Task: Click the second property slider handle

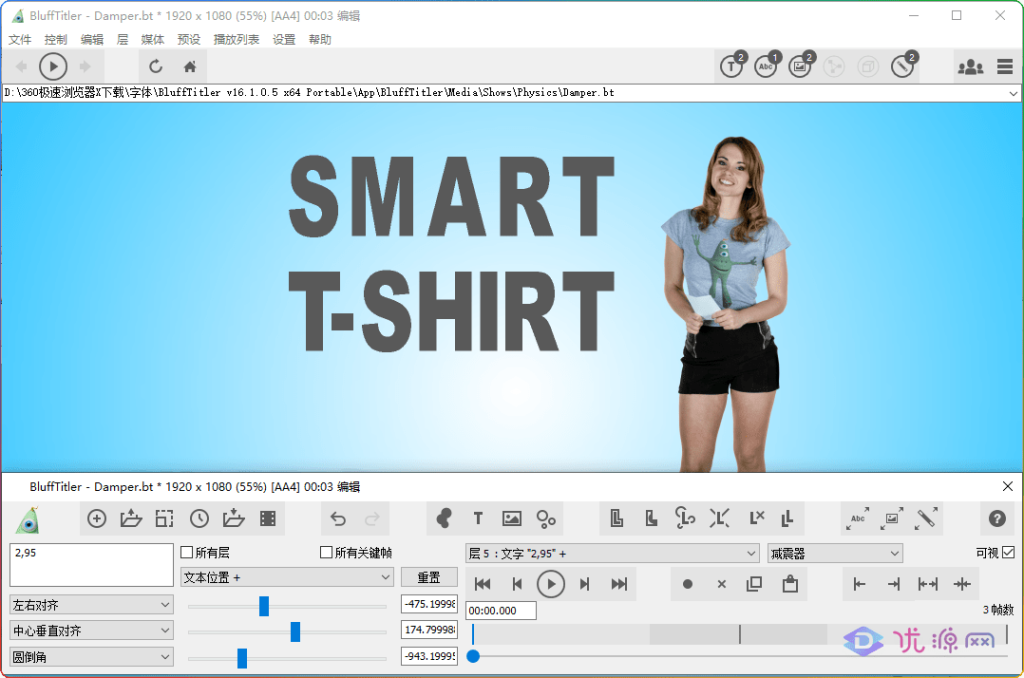Action: (x=295, y=632)
